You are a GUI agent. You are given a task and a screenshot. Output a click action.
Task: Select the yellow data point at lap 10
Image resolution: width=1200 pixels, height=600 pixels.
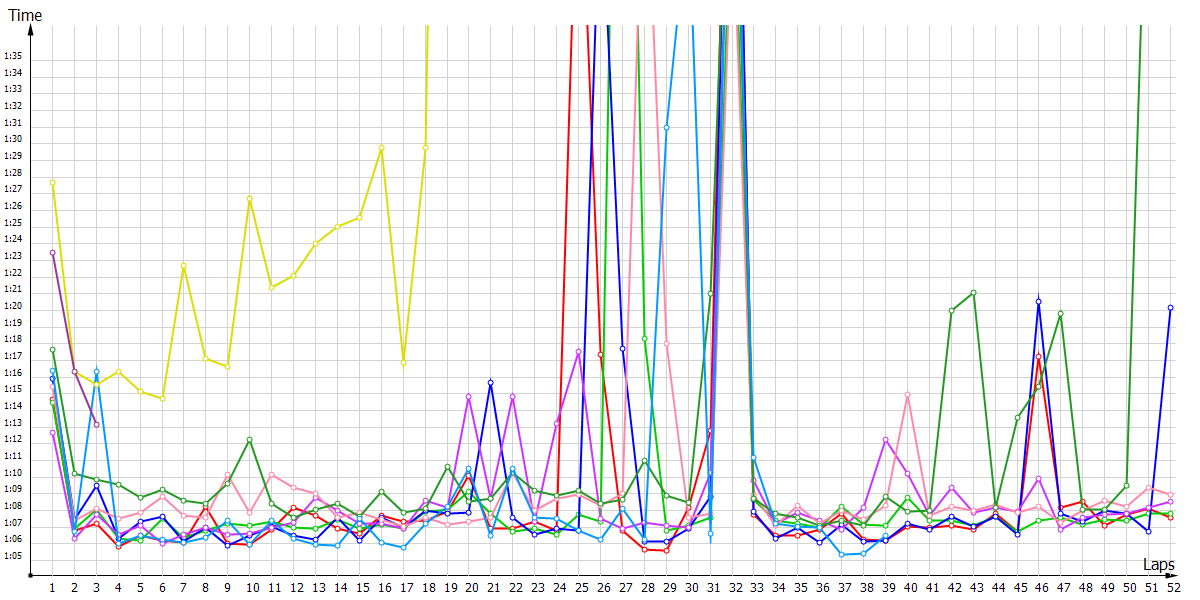[249, 199]
